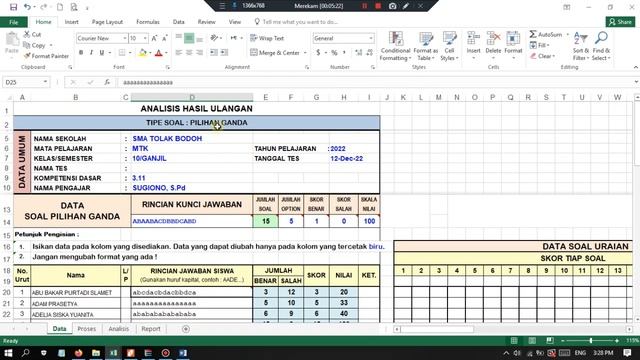640x360 pixels.
Task: Open the Analisis sheet tab
Action: [x=118, y=329]
